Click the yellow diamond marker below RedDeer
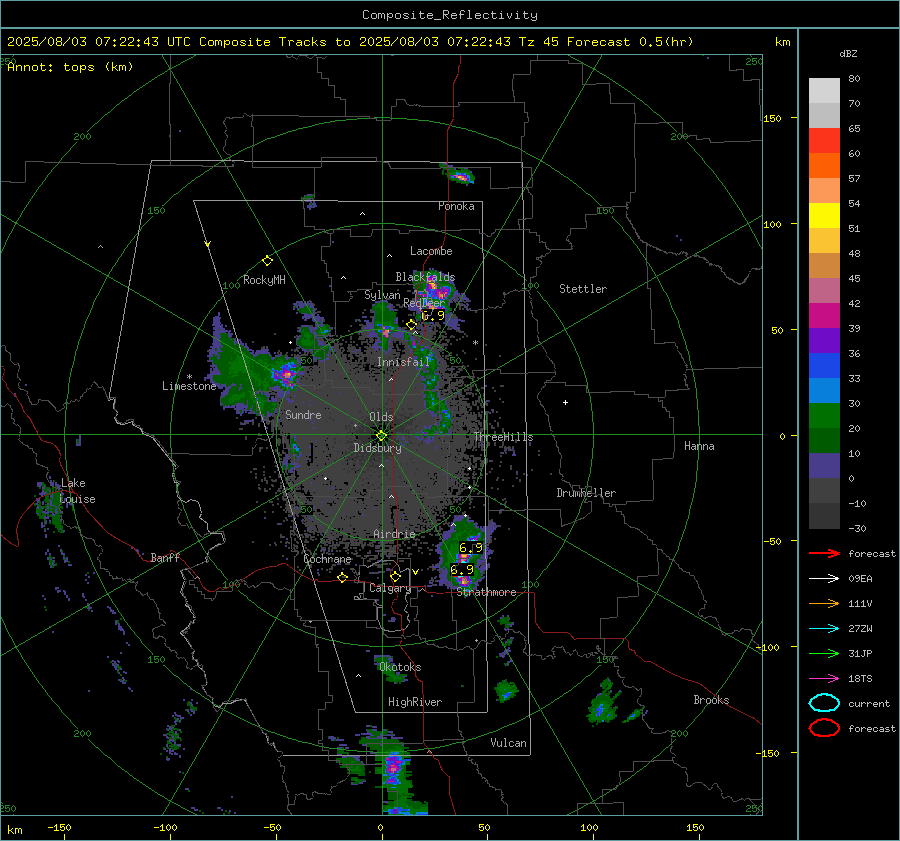Image resolution: width=900 pixels, height=841 pixels. point(411,325)
